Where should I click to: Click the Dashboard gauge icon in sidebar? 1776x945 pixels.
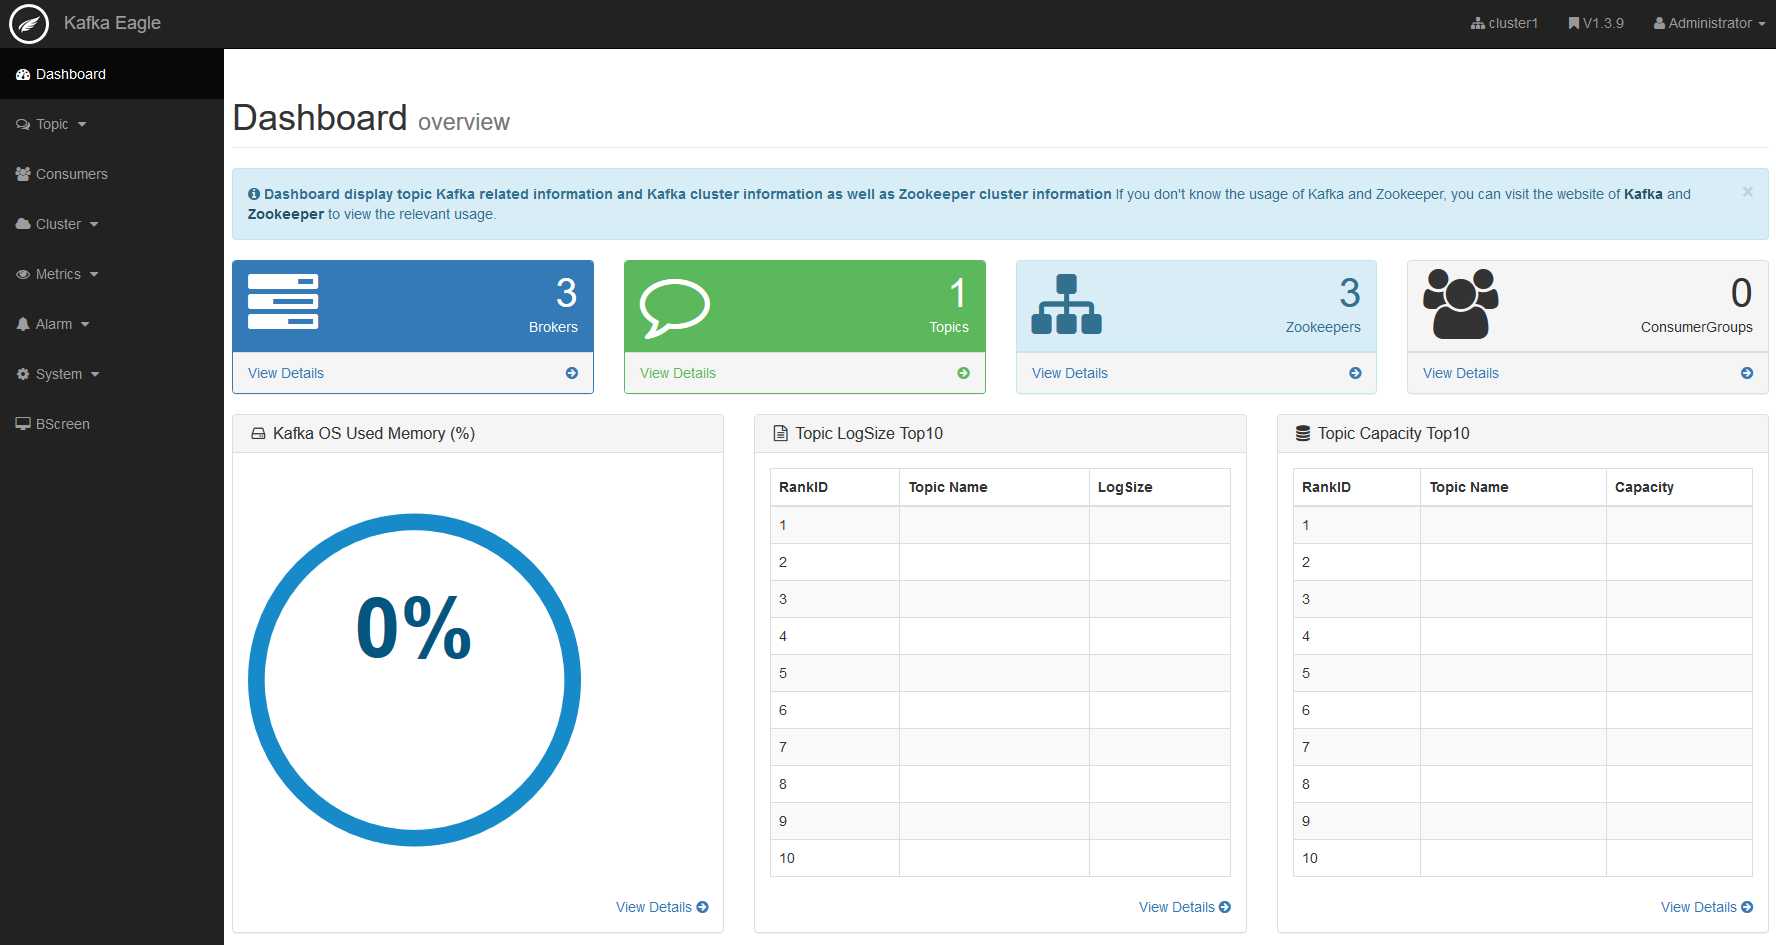tap(23, 74)
